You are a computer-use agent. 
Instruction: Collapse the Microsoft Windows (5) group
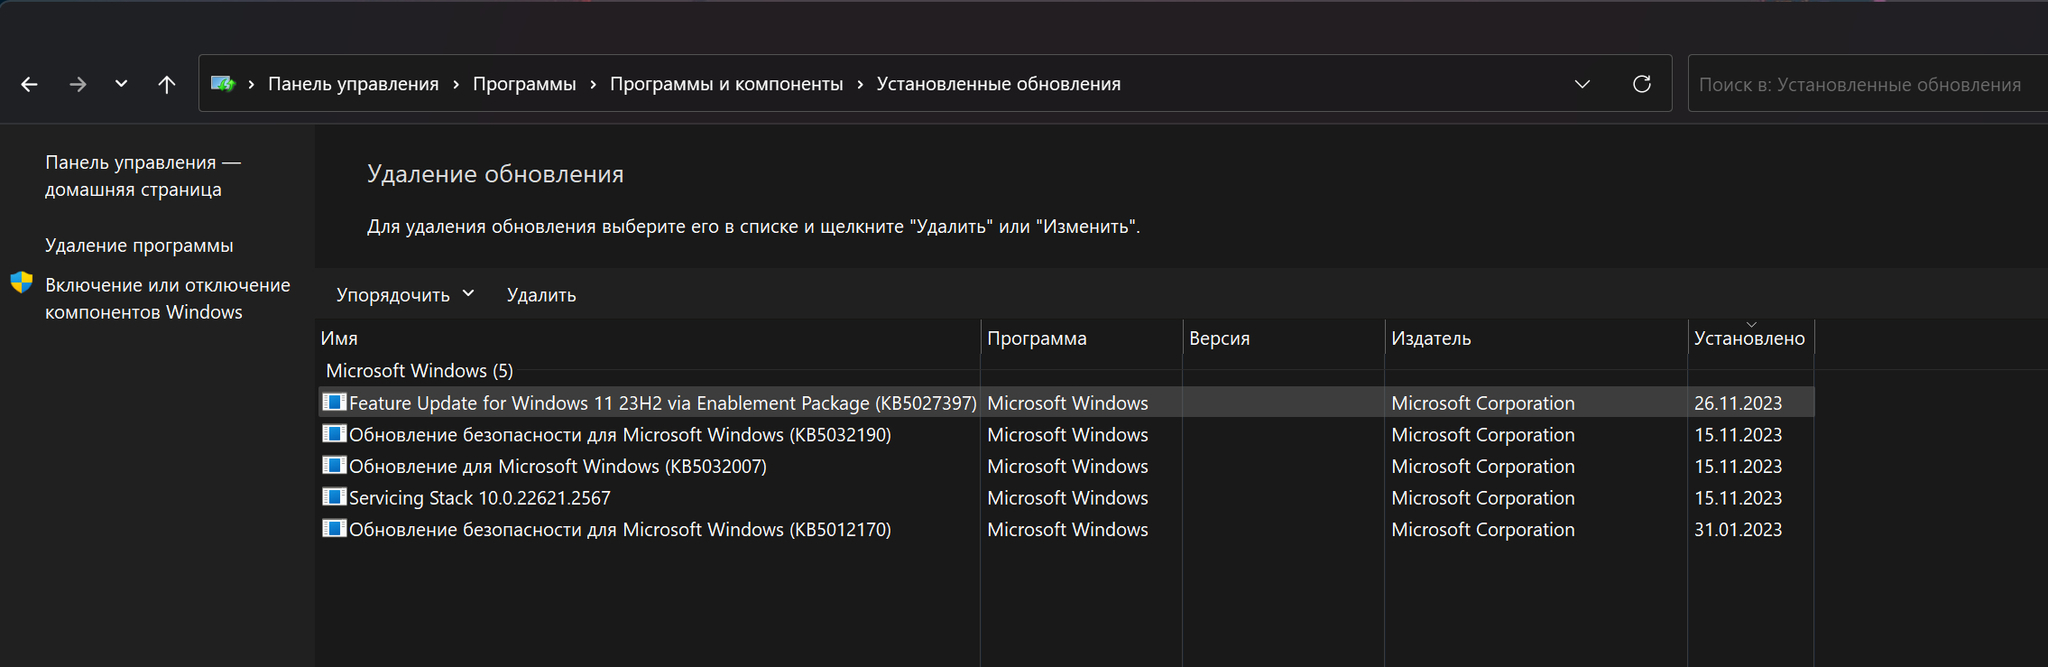coord(419,371)
